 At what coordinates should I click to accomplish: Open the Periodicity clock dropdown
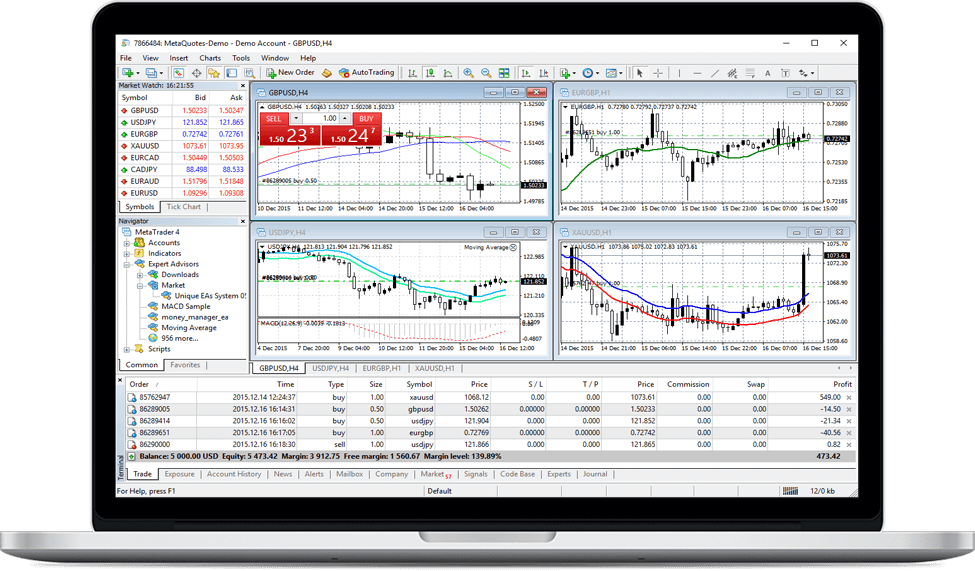(590, 73)
